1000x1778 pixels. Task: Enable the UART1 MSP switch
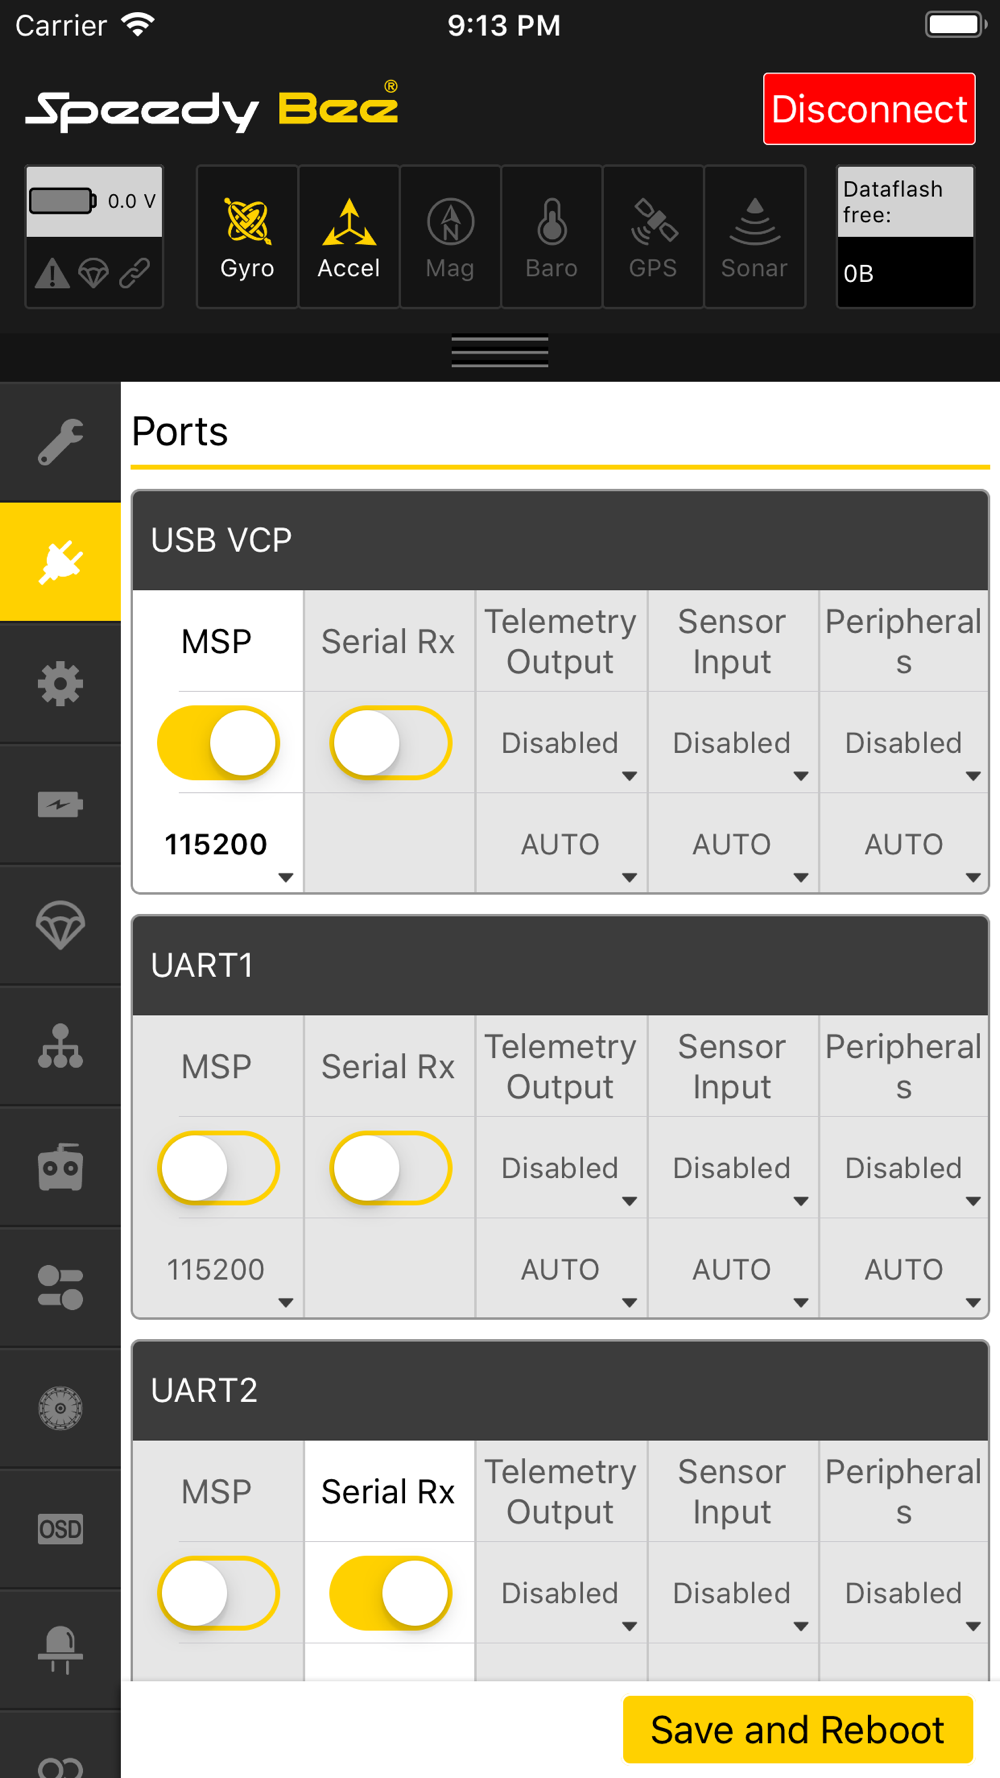[218, 1168]
